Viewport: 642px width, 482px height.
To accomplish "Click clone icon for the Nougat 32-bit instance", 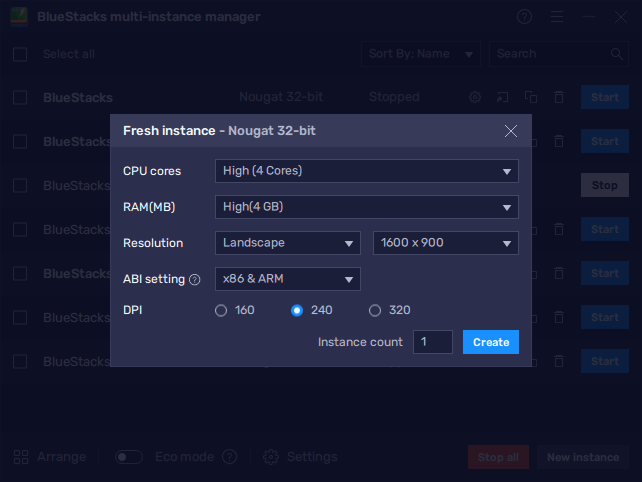I will [531, 97].
